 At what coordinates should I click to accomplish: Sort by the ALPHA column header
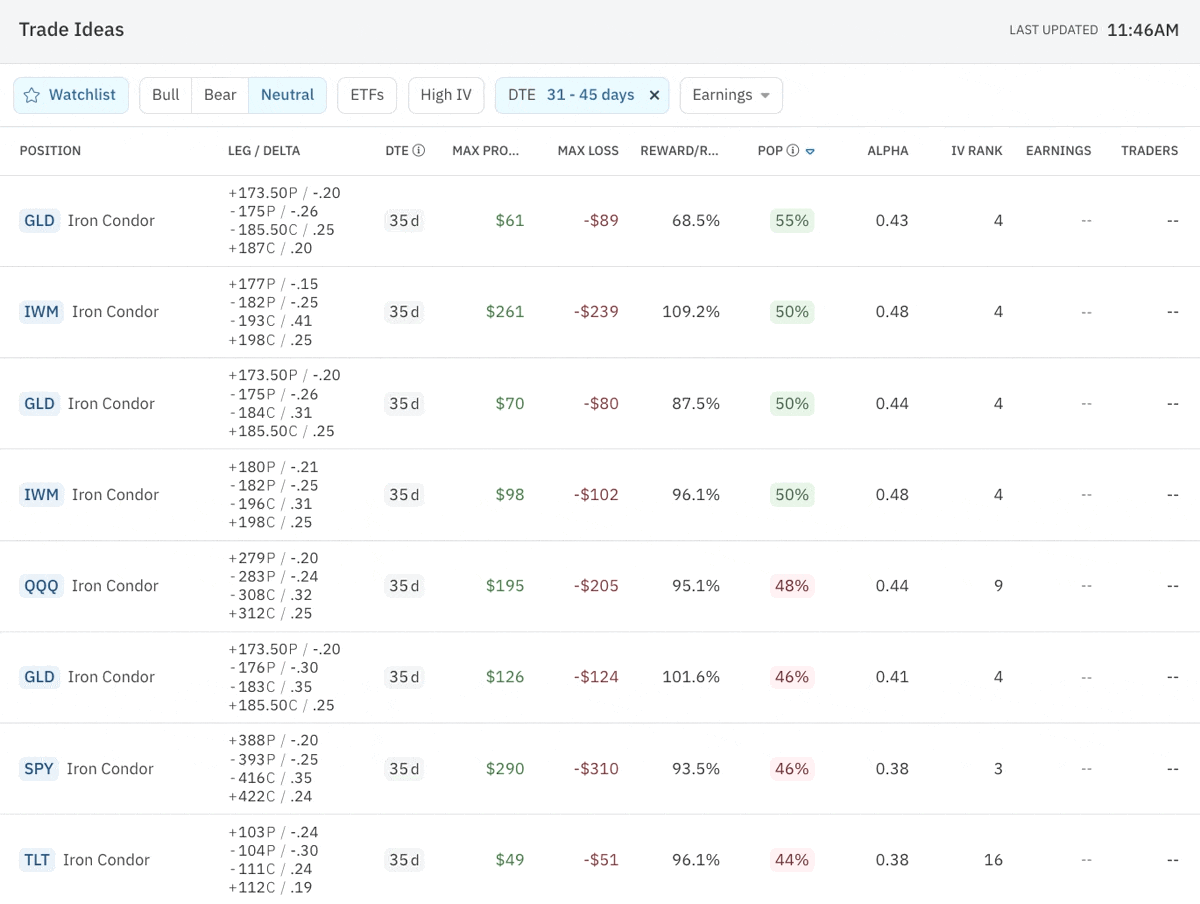tap(888, 151)
